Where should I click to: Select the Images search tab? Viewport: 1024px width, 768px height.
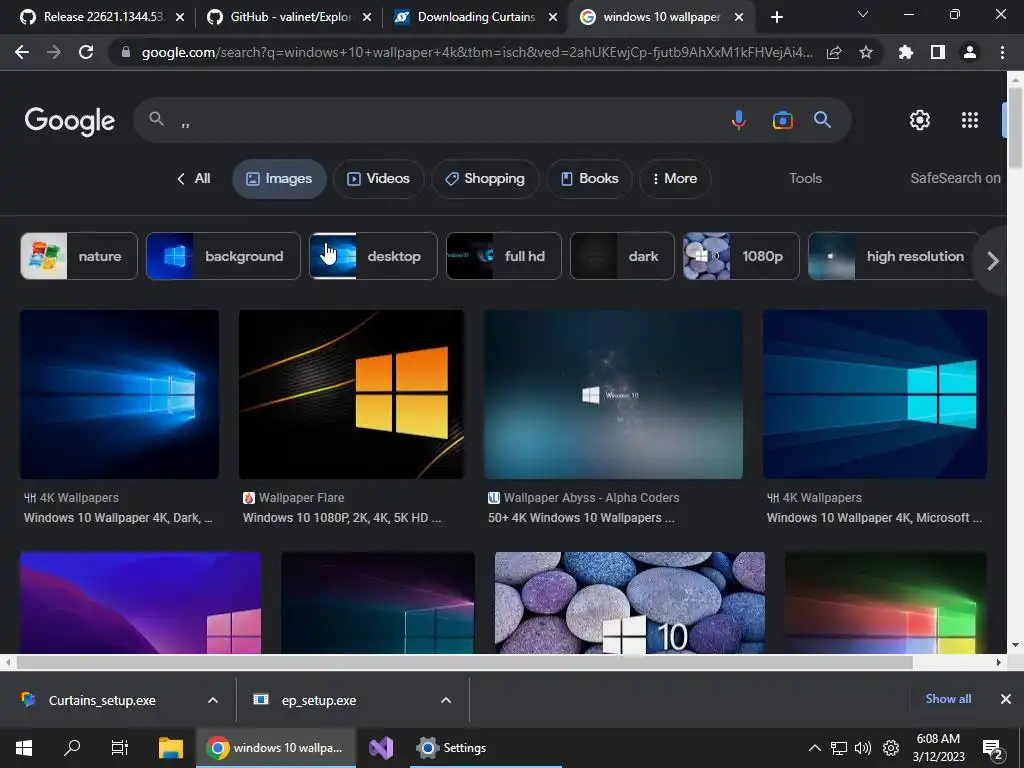pos(280,178)
